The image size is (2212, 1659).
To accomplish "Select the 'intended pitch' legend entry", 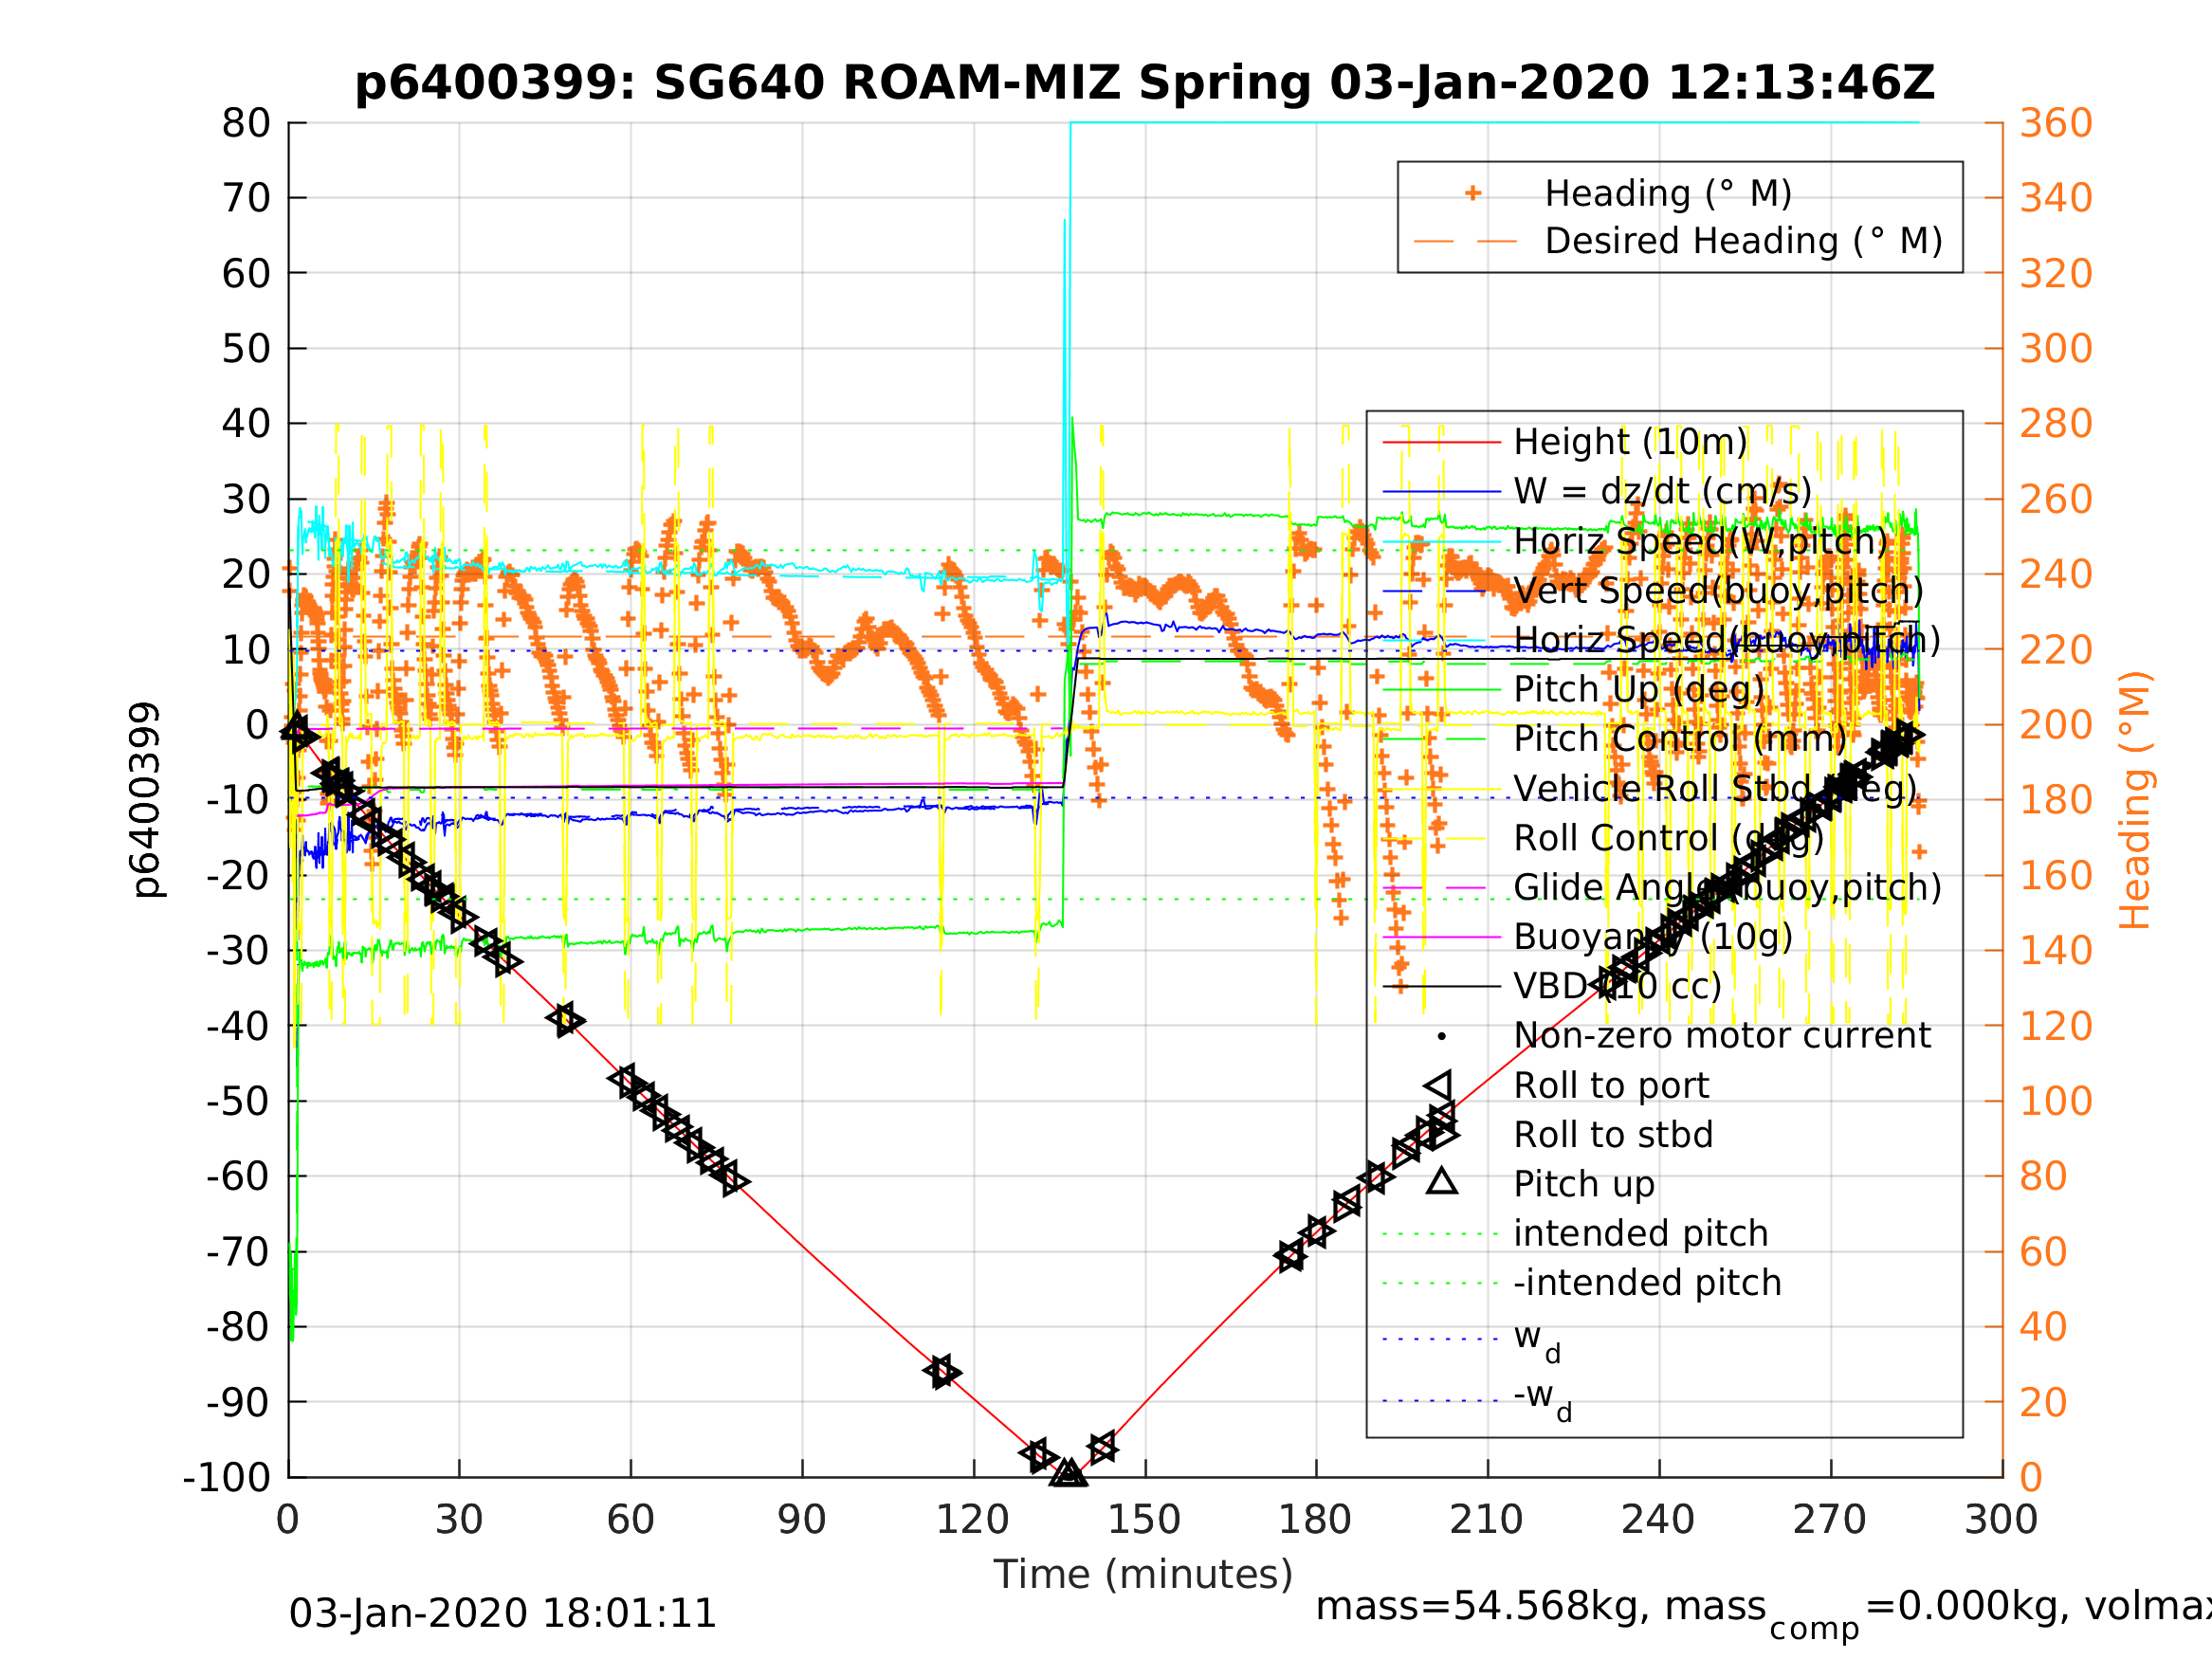I will [1640, 1234].
